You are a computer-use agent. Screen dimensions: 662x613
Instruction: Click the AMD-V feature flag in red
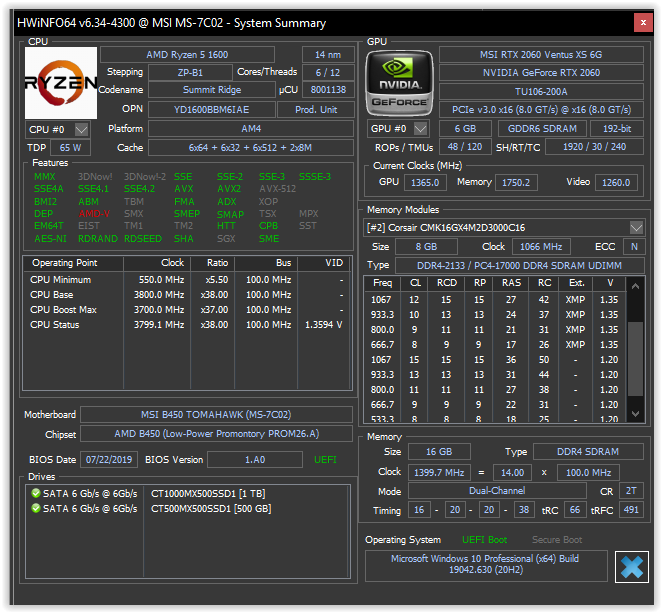(94, 214)
